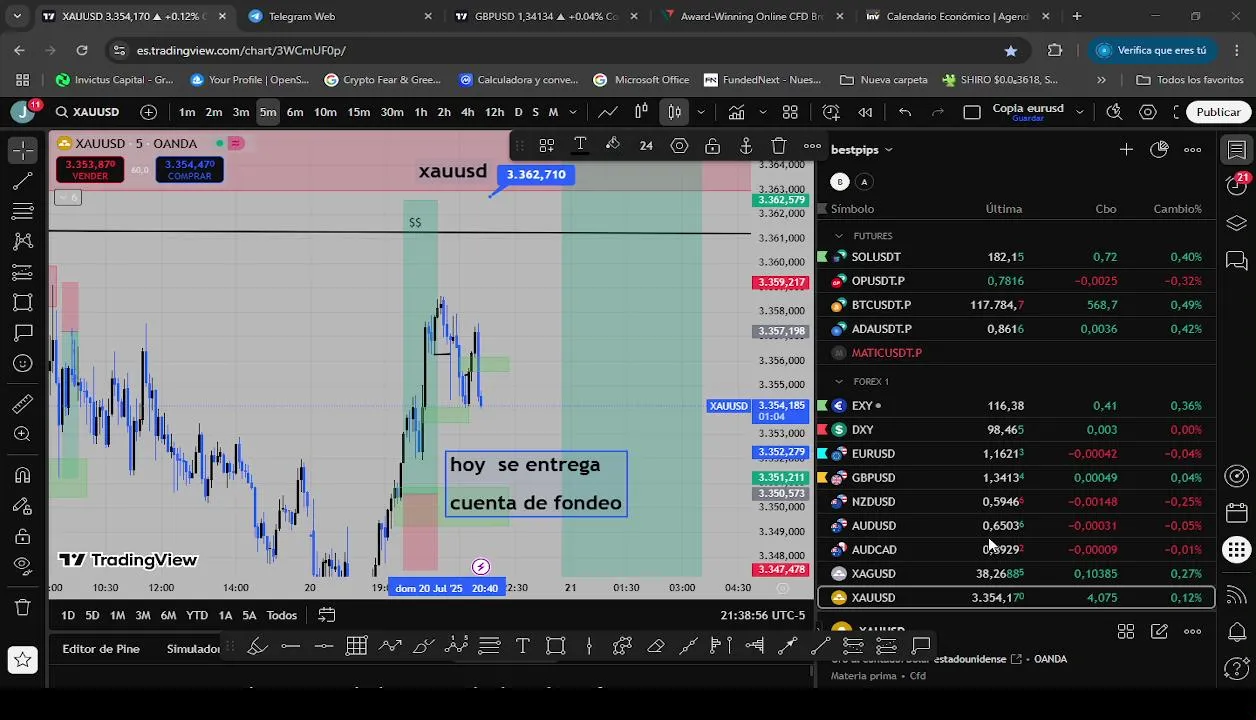Screen dimensions: 1256x720
Task: Select the trend line drawing tool
Action: [x=23, y=181]
